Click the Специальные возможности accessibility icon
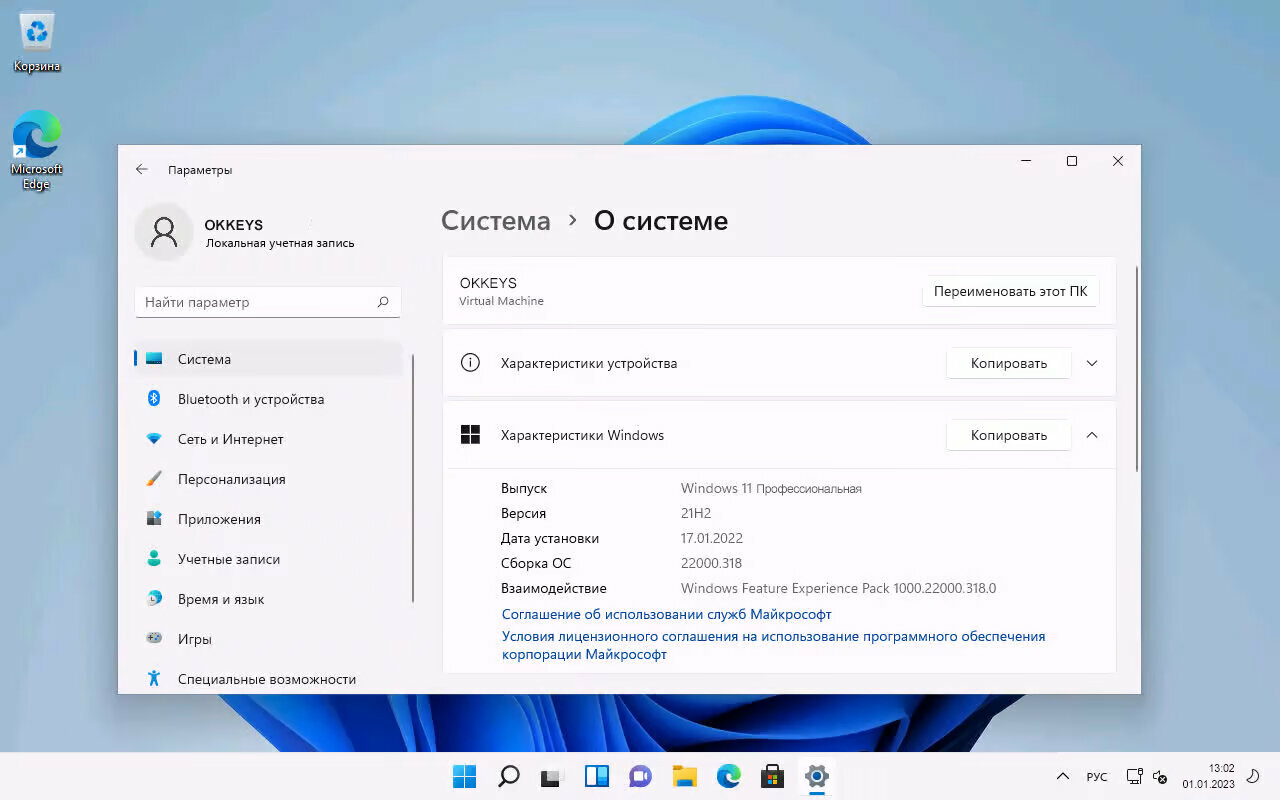This screenshot has height=800, width=1280. tap(154, 679)
